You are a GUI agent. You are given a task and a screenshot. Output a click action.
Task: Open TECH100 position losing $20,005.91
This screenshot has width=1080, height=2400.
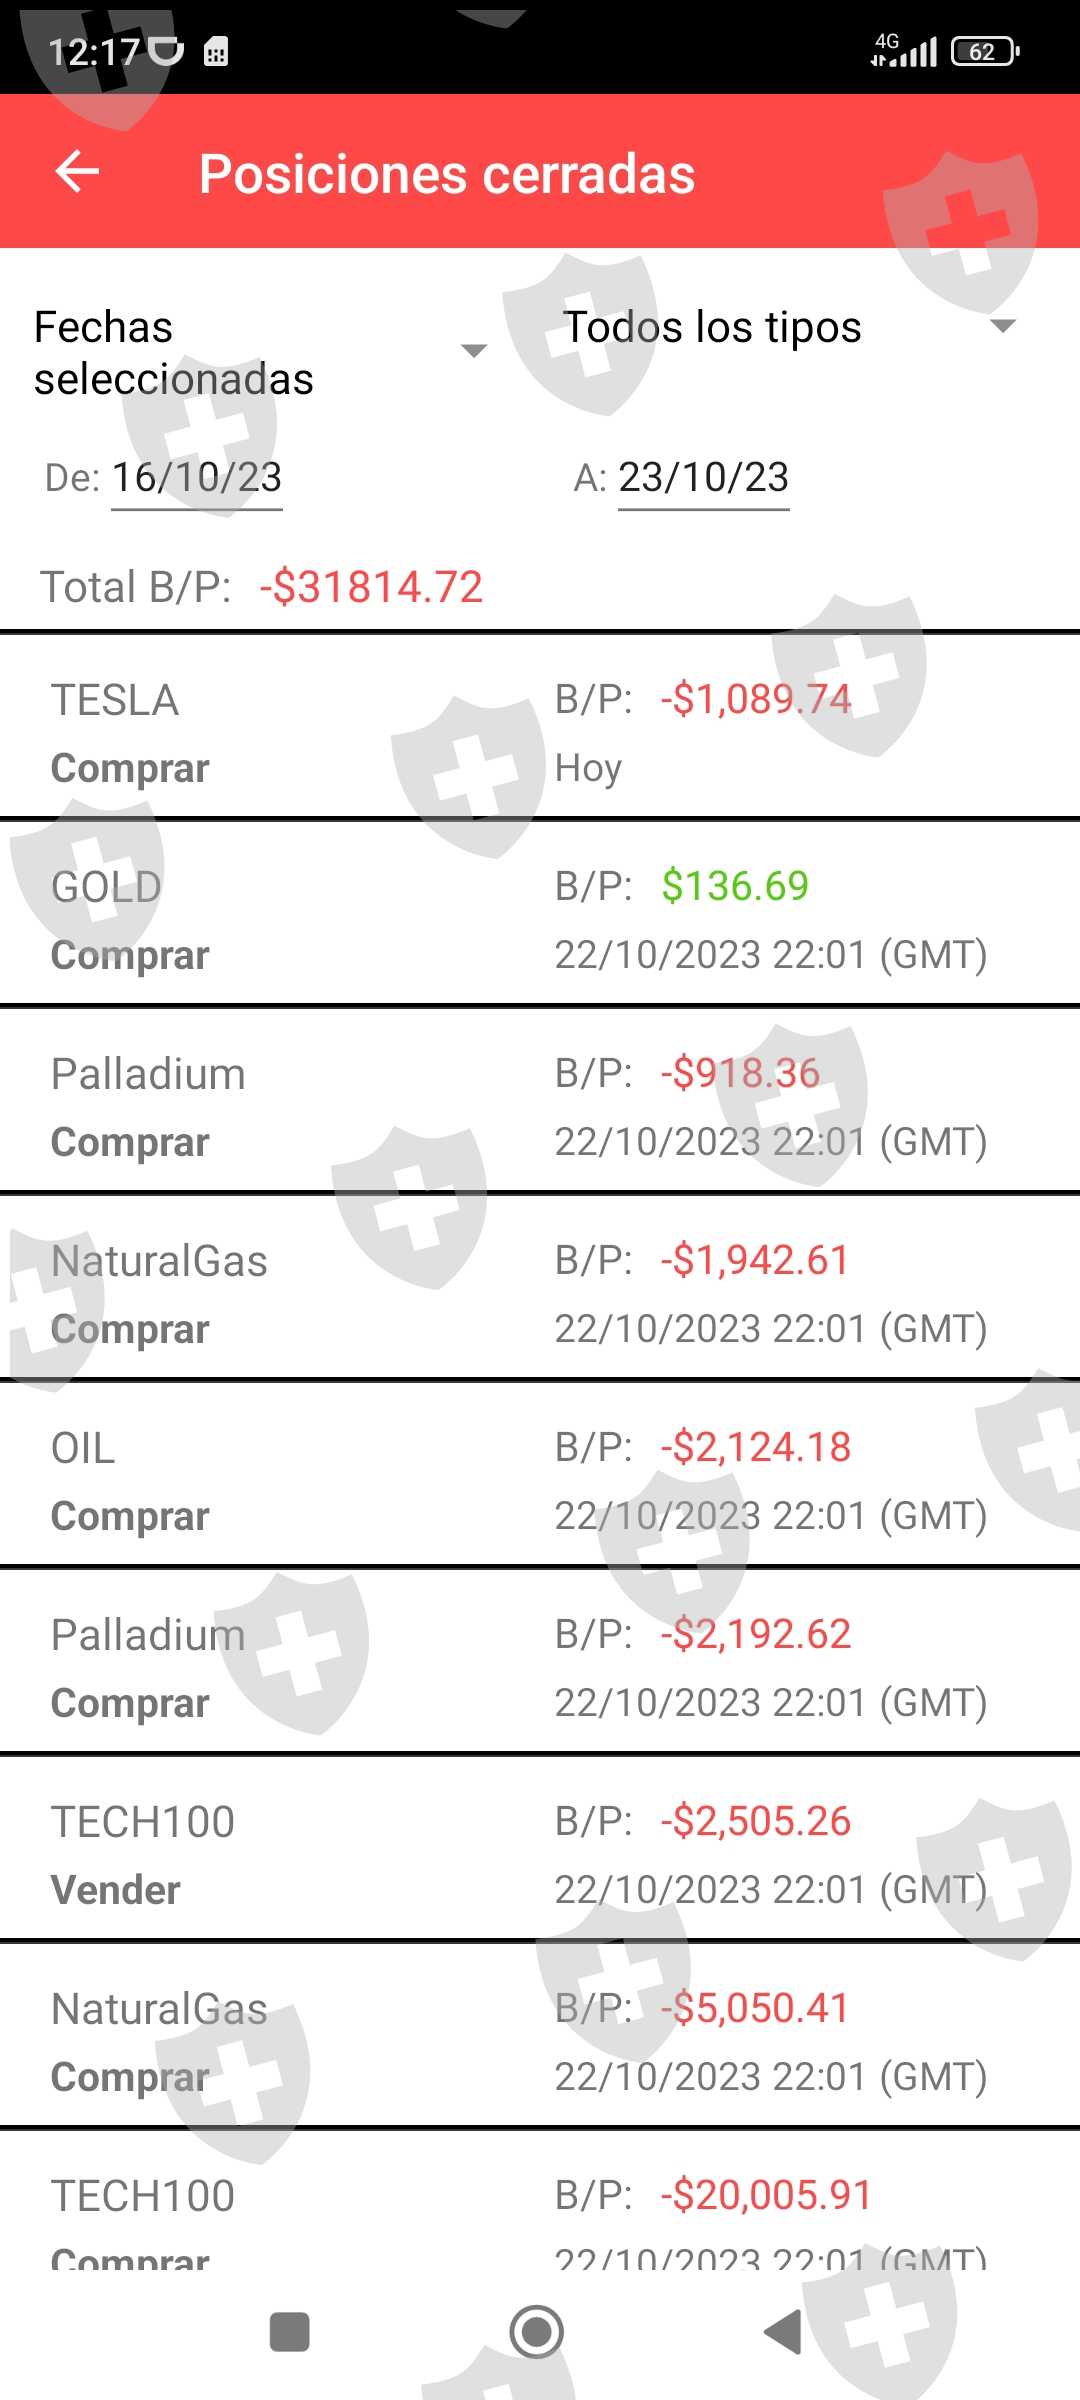coord(540,2210)
